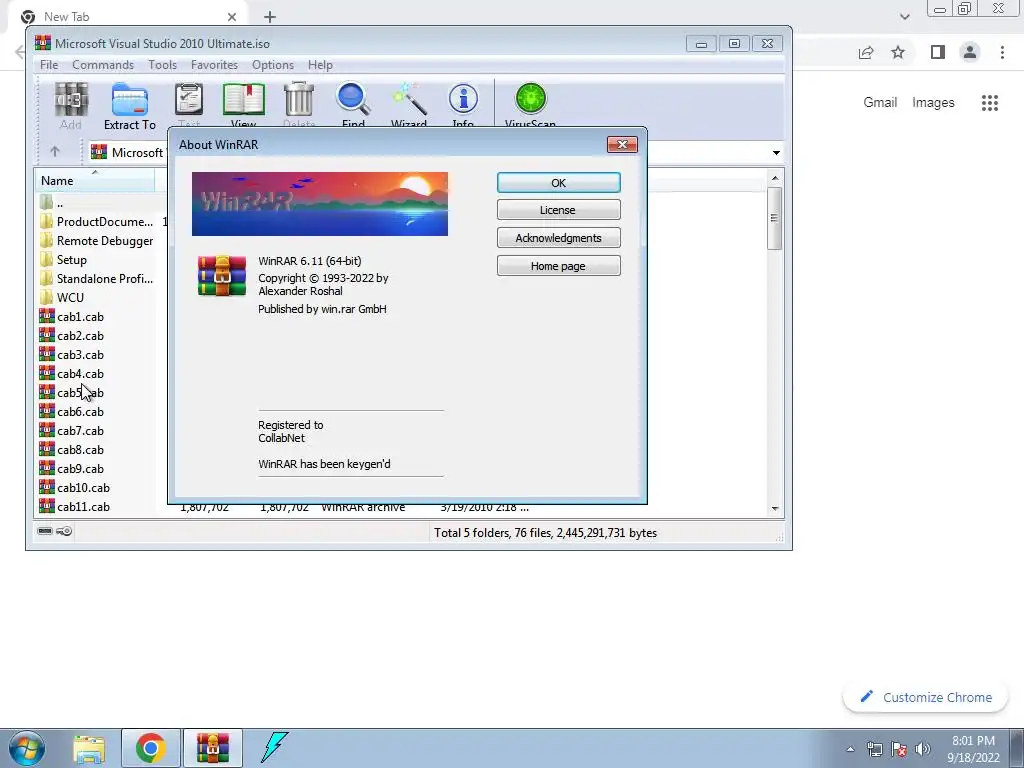This screenshot has width=1024, height=768.
Task: Click the cab1.cab file icon
Action: [46, 316]
